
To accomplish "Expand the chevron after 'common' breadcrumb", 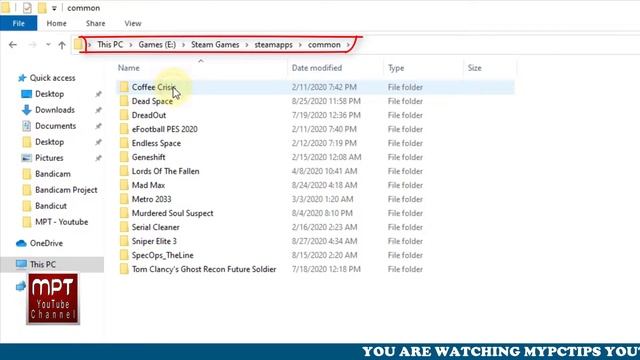I will coord(348,45).
